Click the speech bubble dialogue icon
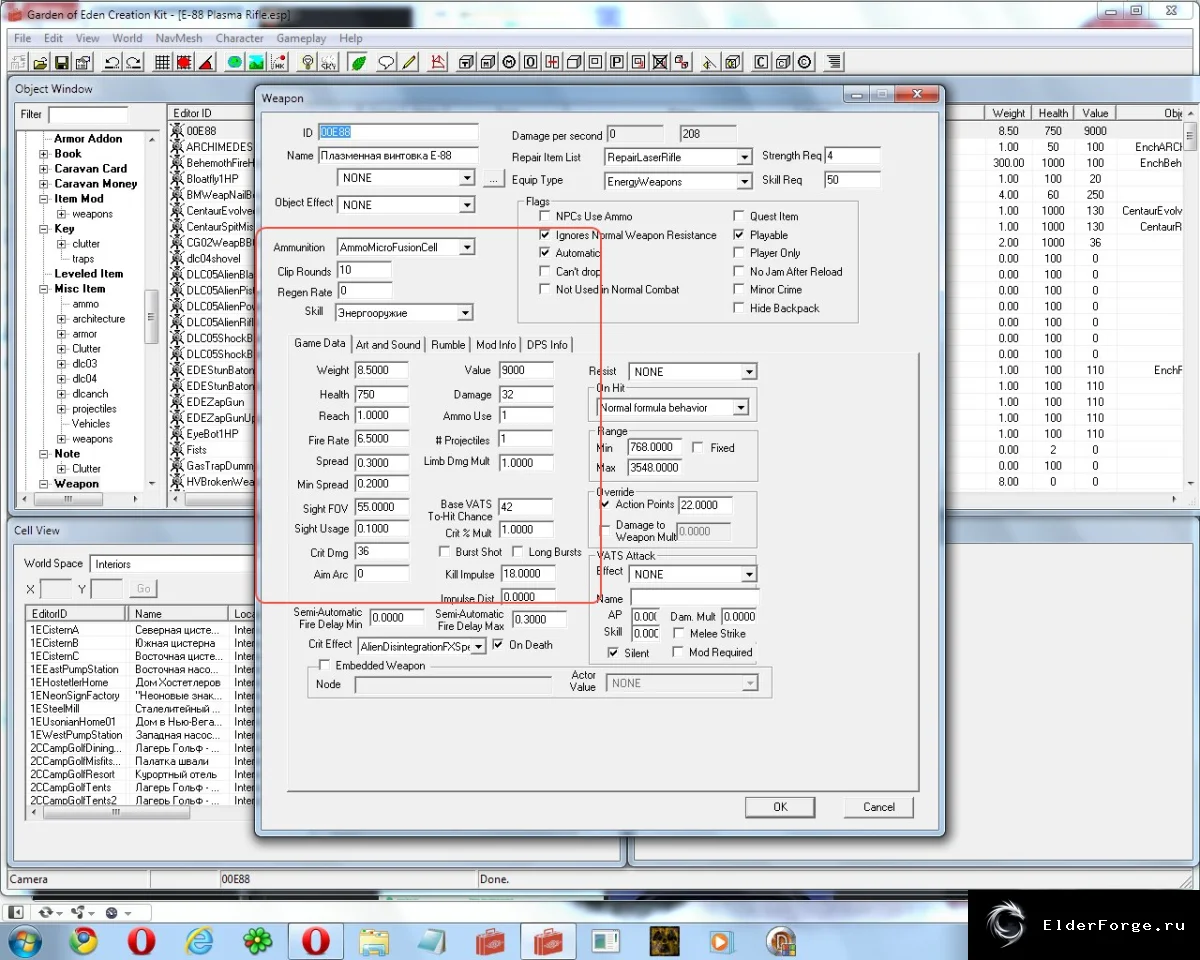The width and height of the screenshot is (1200, 960). click(x=386, y=62)
